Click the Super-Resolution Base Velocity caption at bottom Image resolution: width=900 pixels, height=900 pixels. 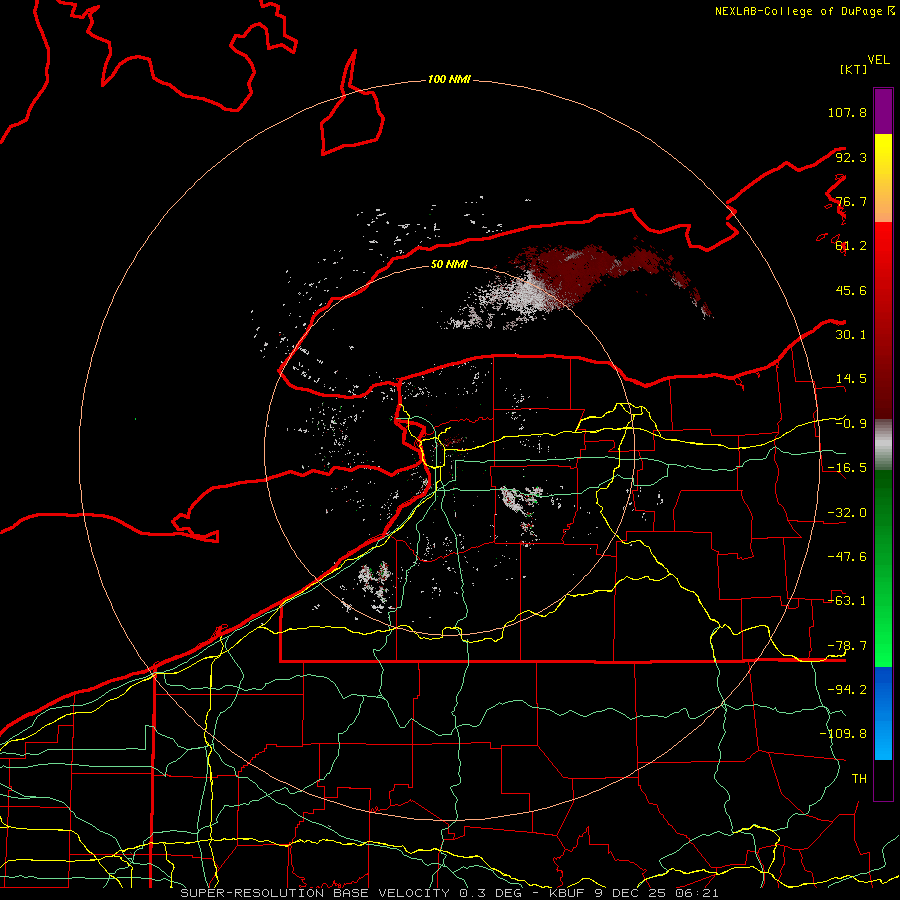[x=449, y=893]
